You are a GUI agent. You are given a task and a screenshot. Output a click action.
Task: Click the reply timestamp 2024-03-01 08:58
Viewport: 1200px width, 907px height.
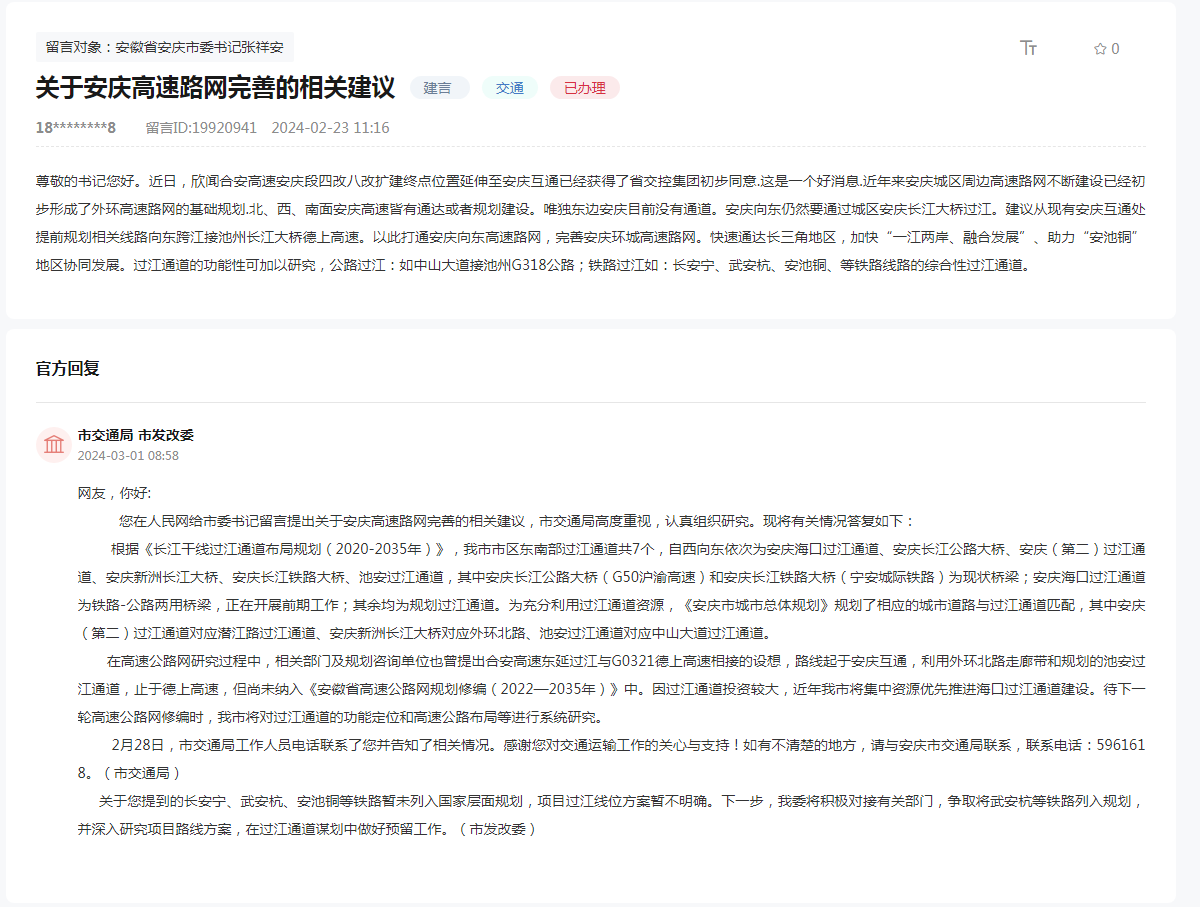tap(128, 456)
